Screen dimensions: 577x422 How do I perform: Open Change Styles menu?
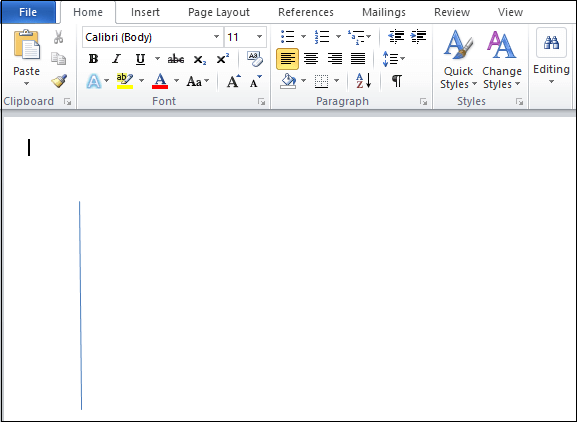tap(502, 60)
